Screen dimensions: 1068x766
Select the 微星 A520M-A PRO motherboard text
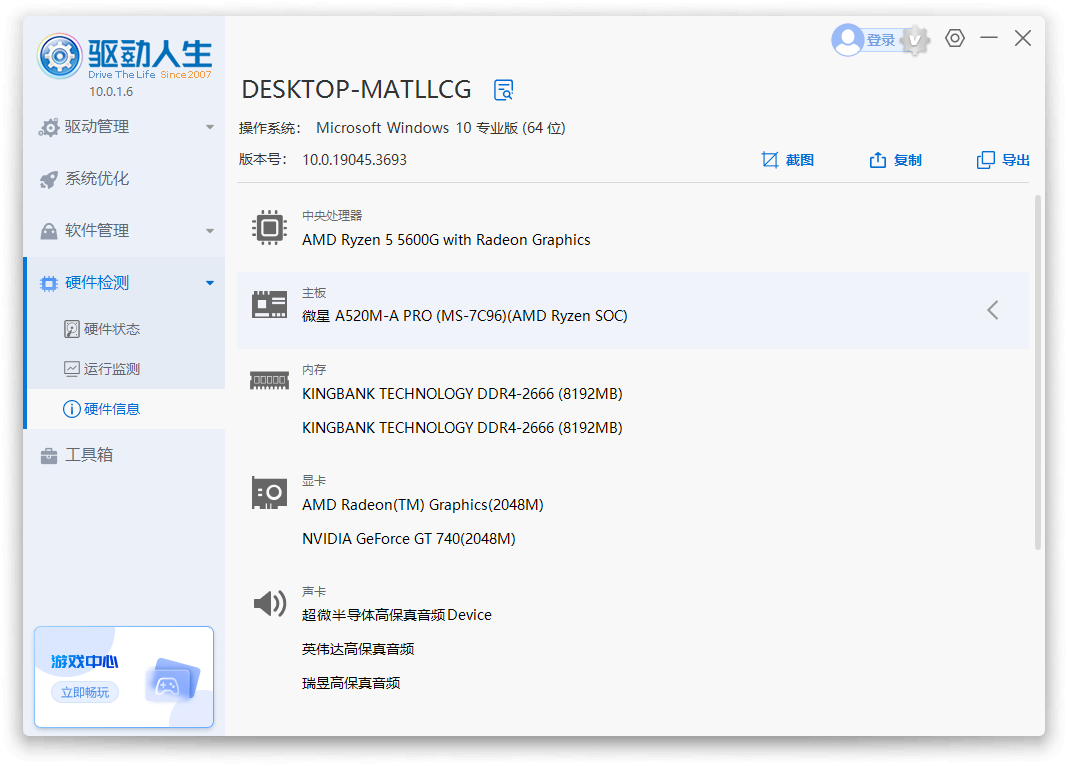pyautogui.click(x=465, y=317)
